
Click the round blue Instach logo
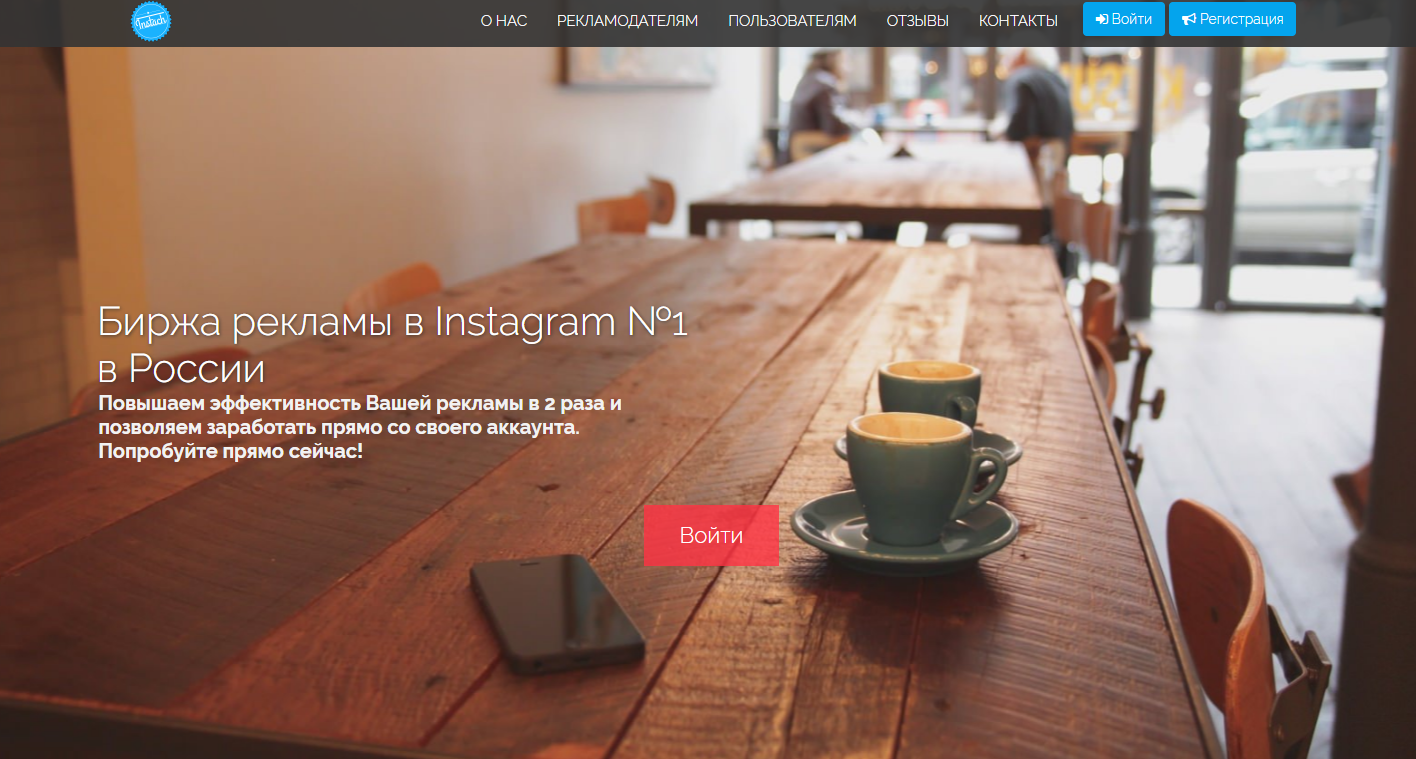[x=151, y=21]
